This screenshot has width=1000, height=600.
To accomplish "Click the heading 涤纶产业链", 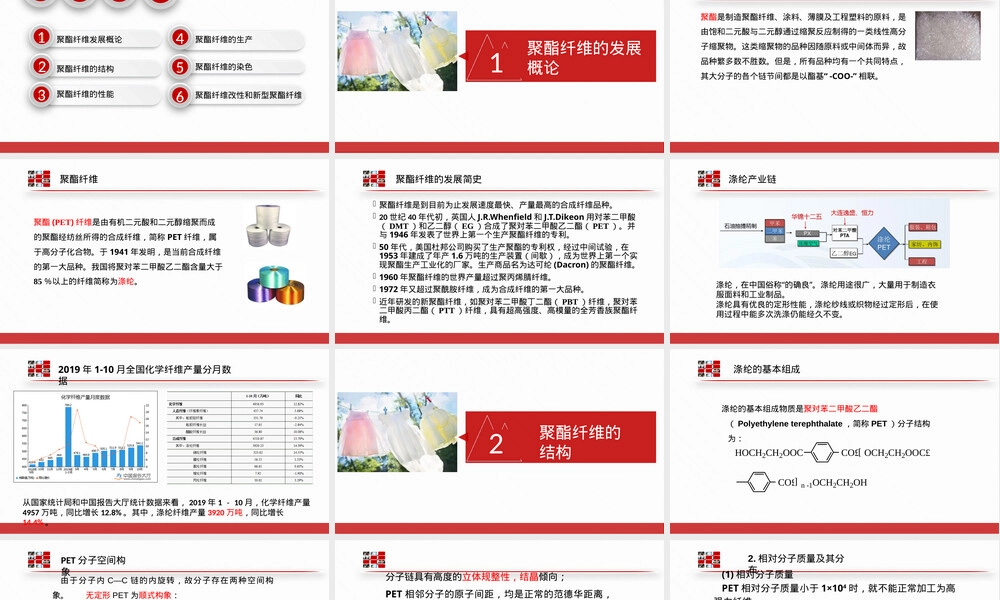I will (x=753, y=179).
